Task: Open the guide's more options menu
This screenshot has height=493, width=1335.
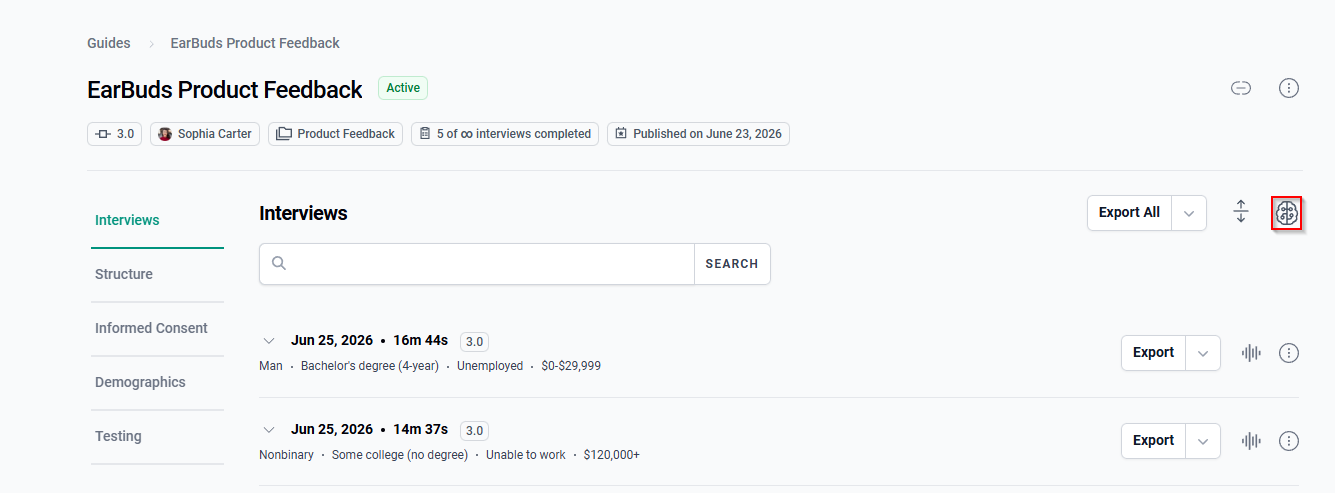Action: [1289, 88]
